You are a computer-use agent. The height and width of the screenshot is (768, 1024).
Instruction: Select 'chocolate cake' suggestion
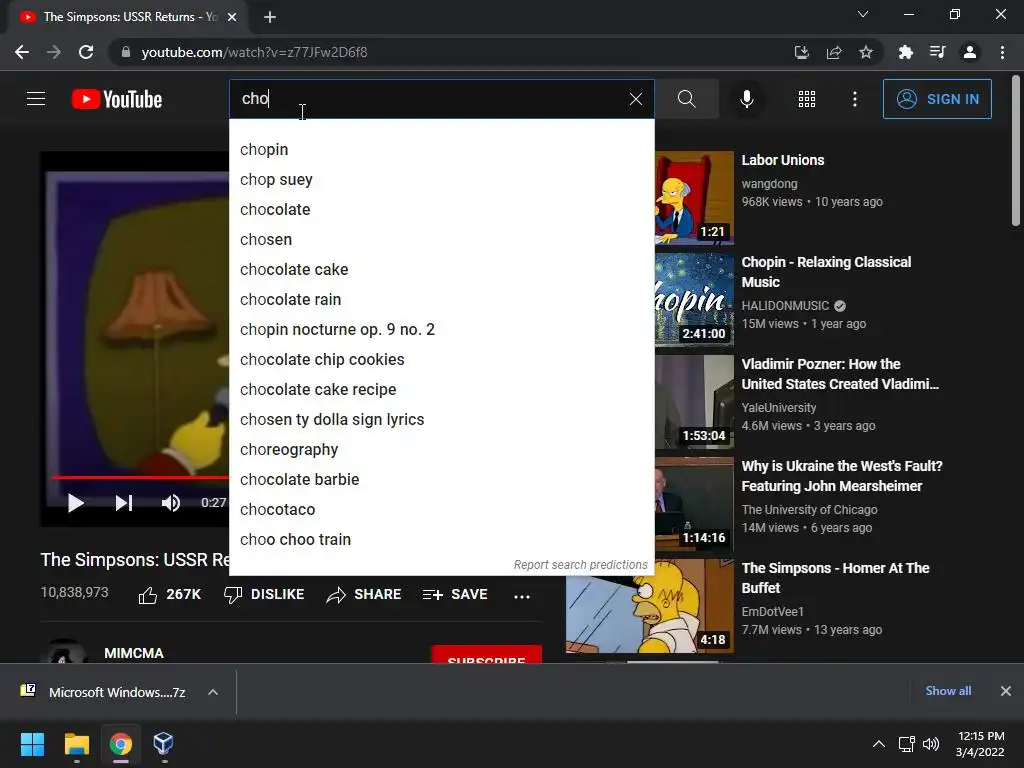(x=441, y=270)
